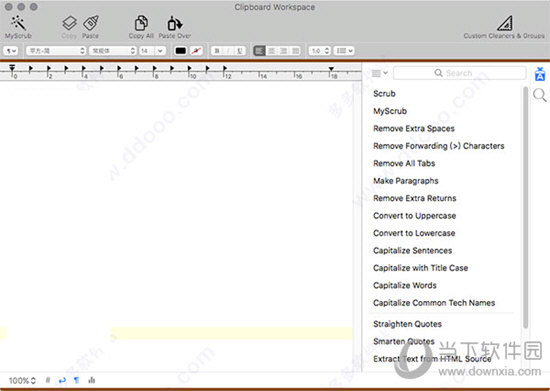
Task: Run Convert to Uppercase
Action: [x=415, y=216]
